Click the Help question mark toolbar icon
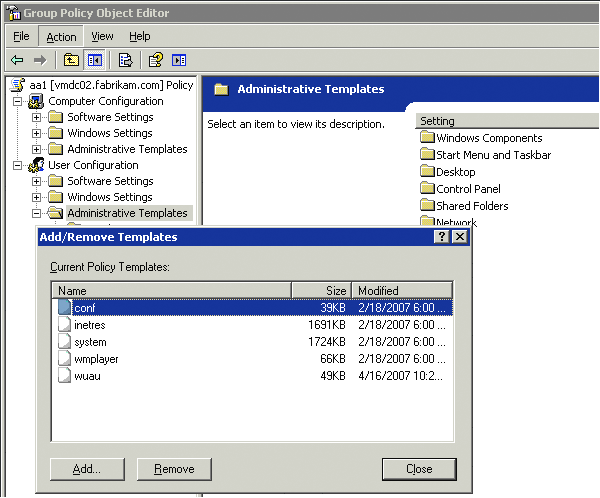The image size is (600, 498). [x=156, y=60]
